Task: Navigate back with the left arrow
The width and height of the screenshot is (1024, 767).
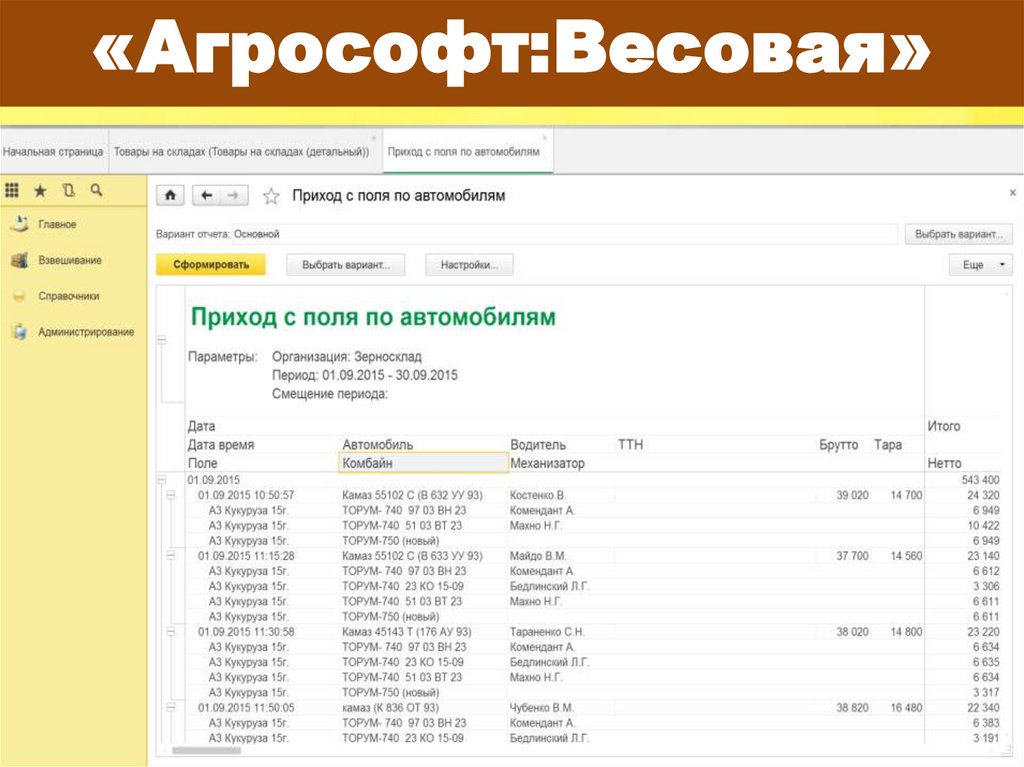Action: (206, 196)
